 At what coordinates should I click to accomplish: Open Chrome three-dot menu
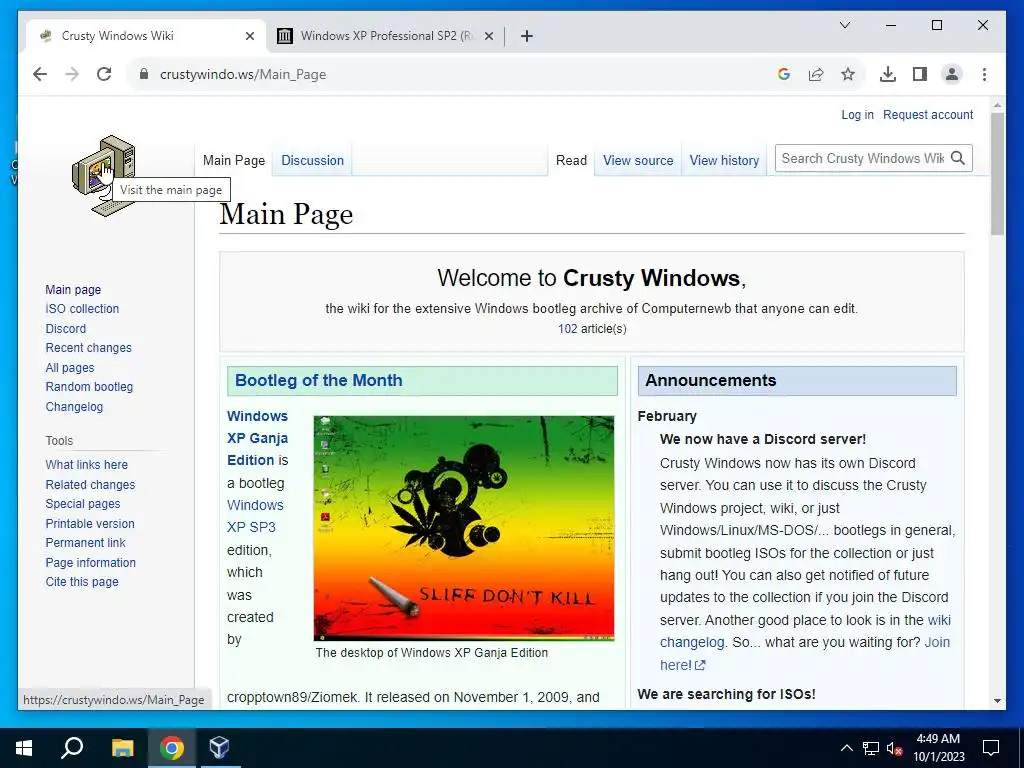(984, 74)
